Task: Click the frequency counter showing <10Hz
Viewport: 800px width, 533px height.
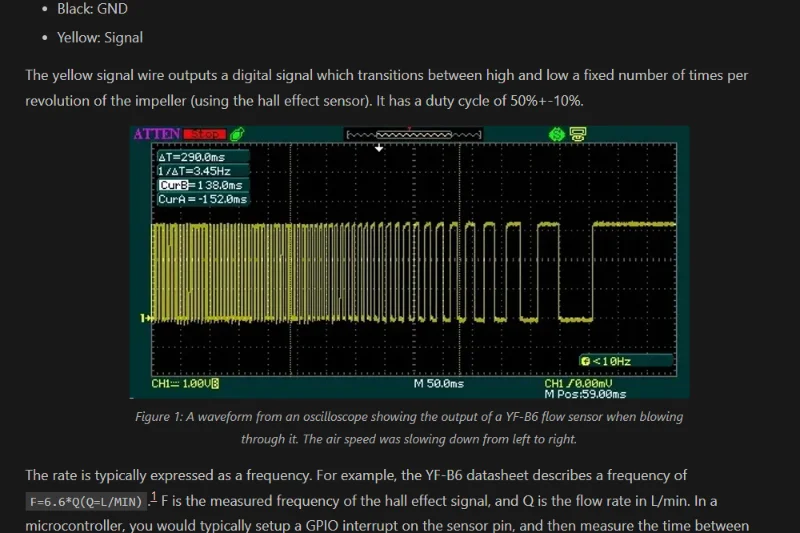Action: pos(606,360)
